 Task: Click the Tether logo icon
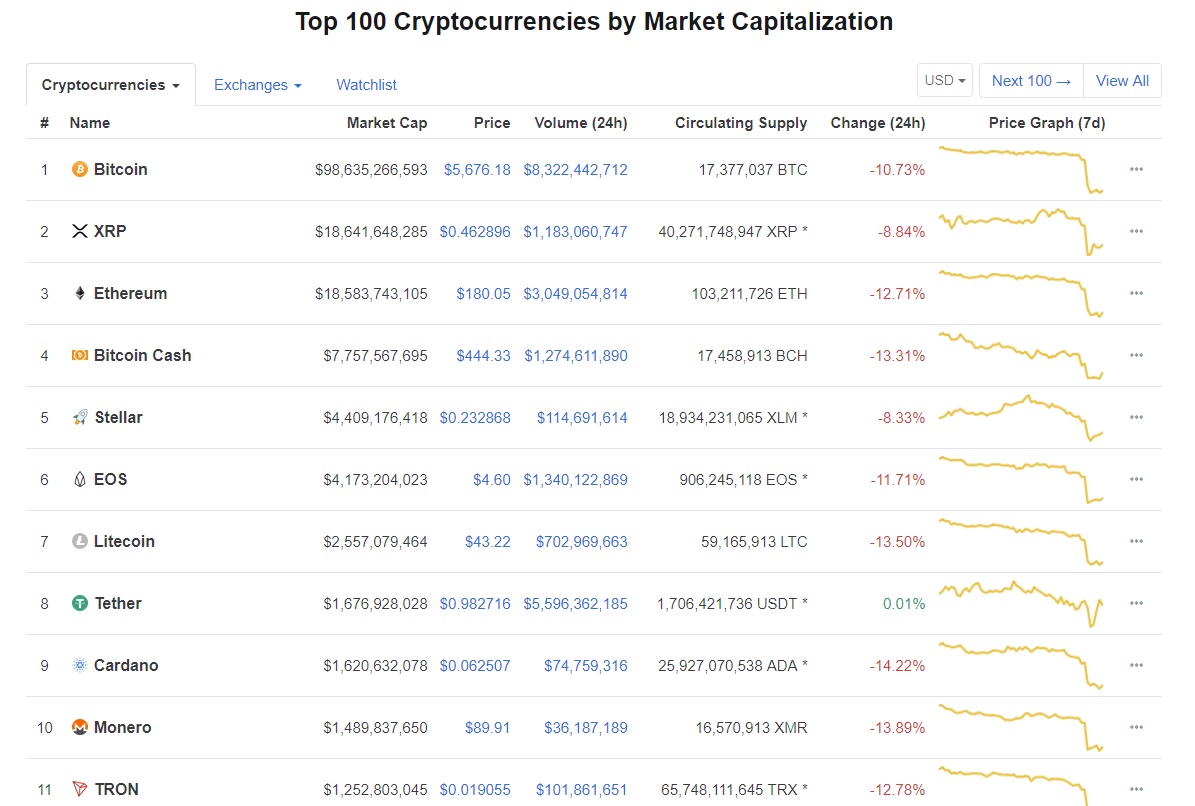80,604
